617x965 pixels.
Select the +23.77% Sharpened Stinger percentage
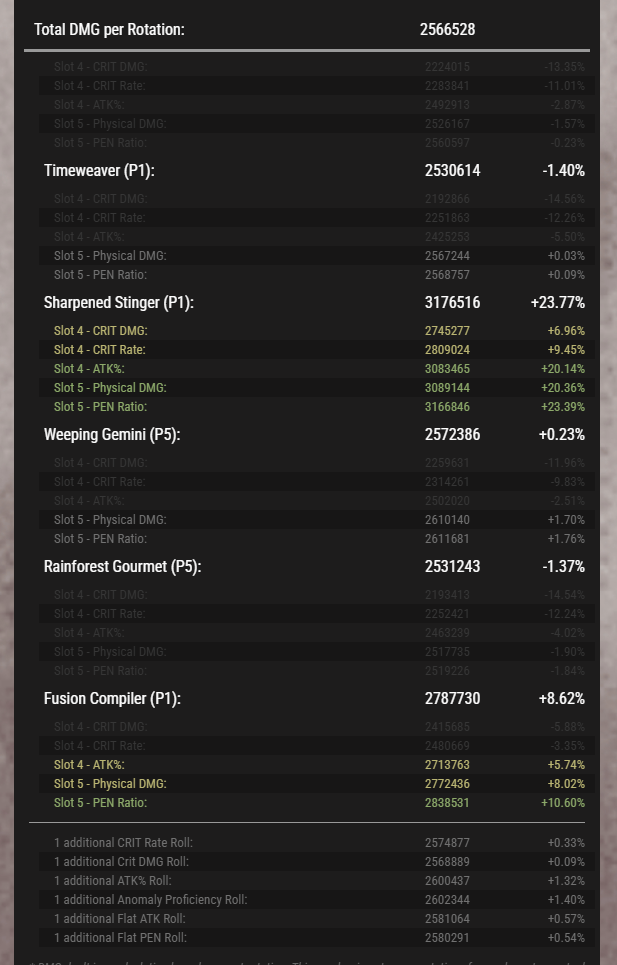pyautogui.click(x=557, y=302)
